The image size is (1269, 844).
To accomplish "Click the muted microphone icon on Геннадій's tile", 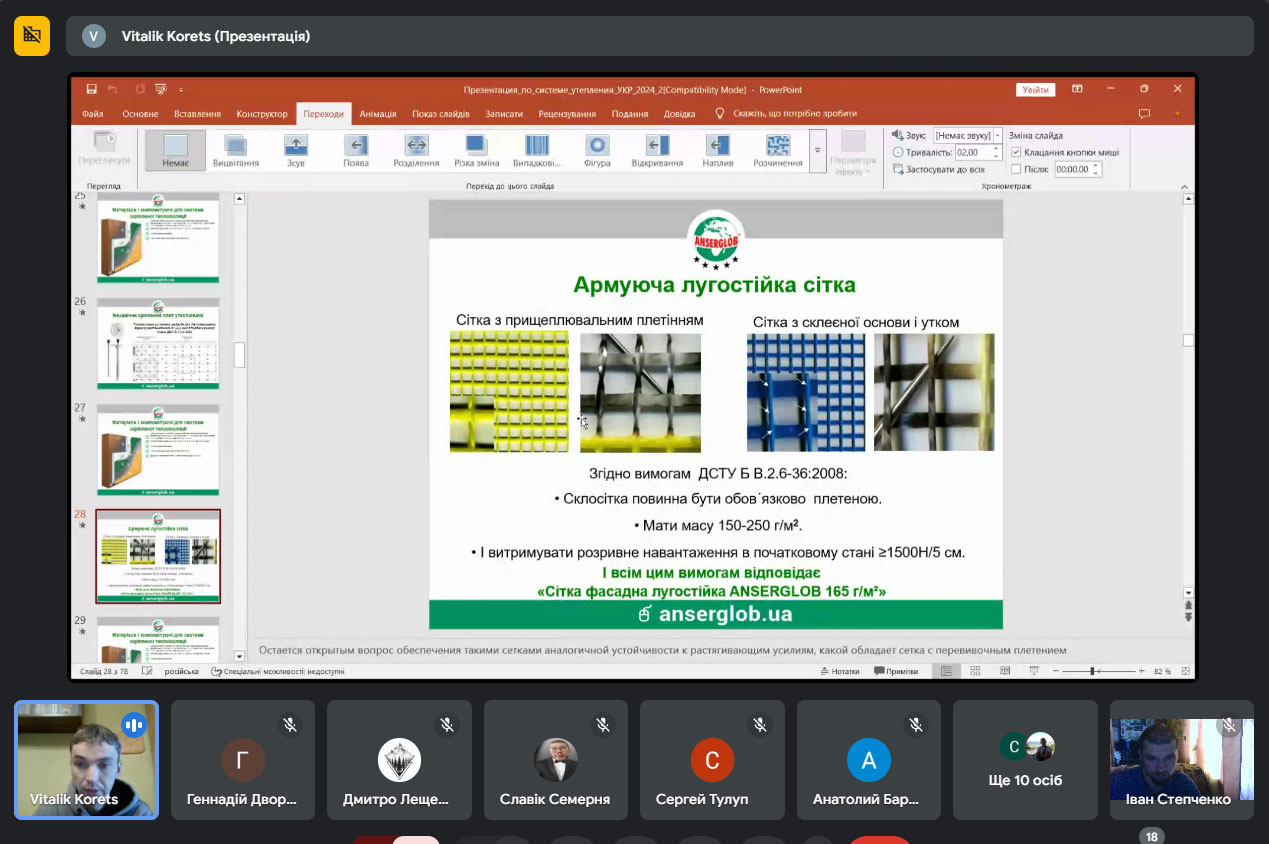I will (290, 725).
